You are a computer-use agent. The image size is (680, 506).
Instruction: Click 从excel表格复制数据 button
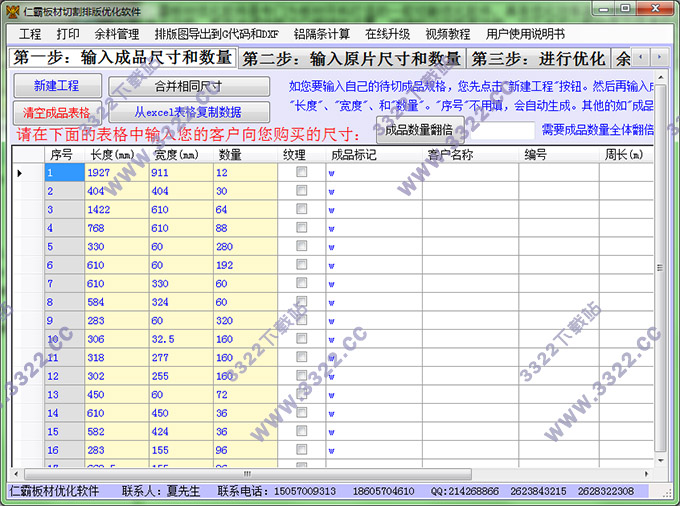pyautogui.click(x=189, y=112)
